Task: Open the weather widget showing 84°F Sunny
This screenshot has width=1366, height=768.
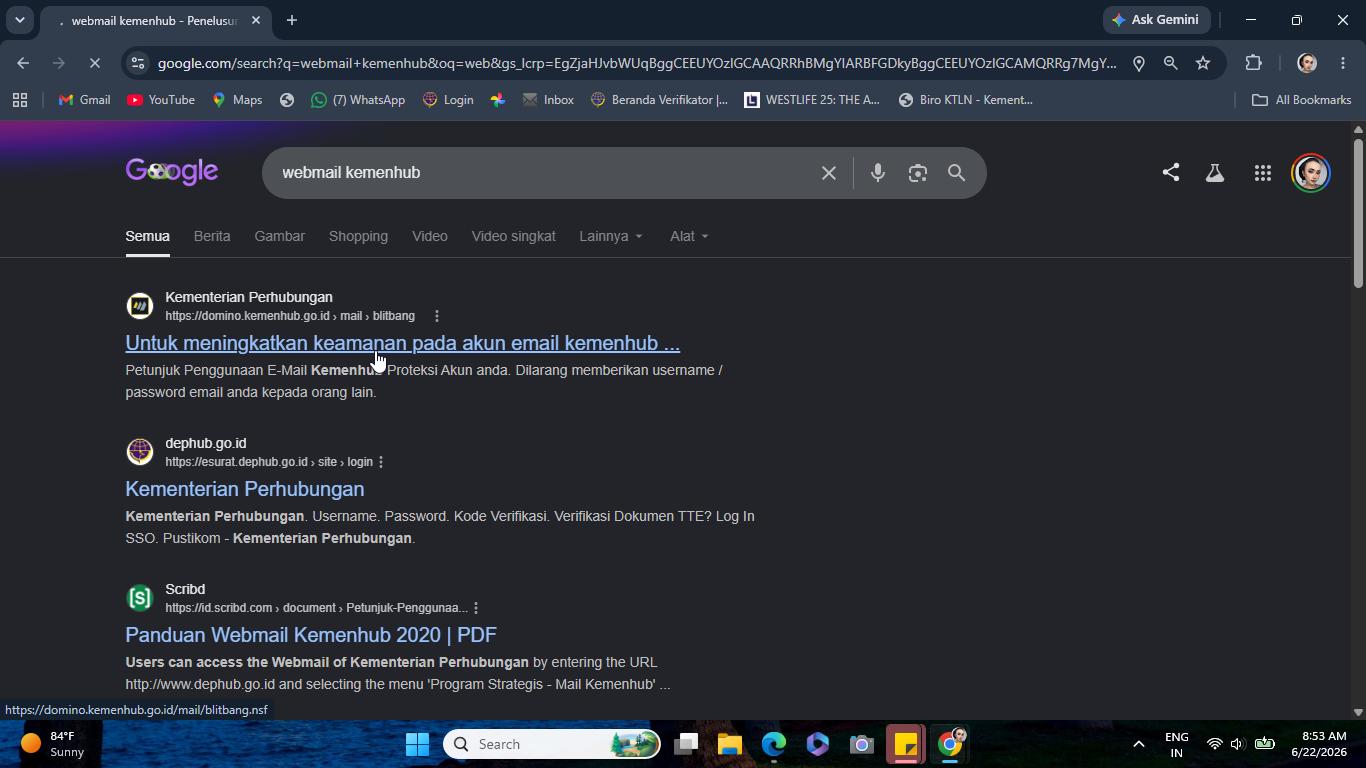Action: tap(53, 744)
